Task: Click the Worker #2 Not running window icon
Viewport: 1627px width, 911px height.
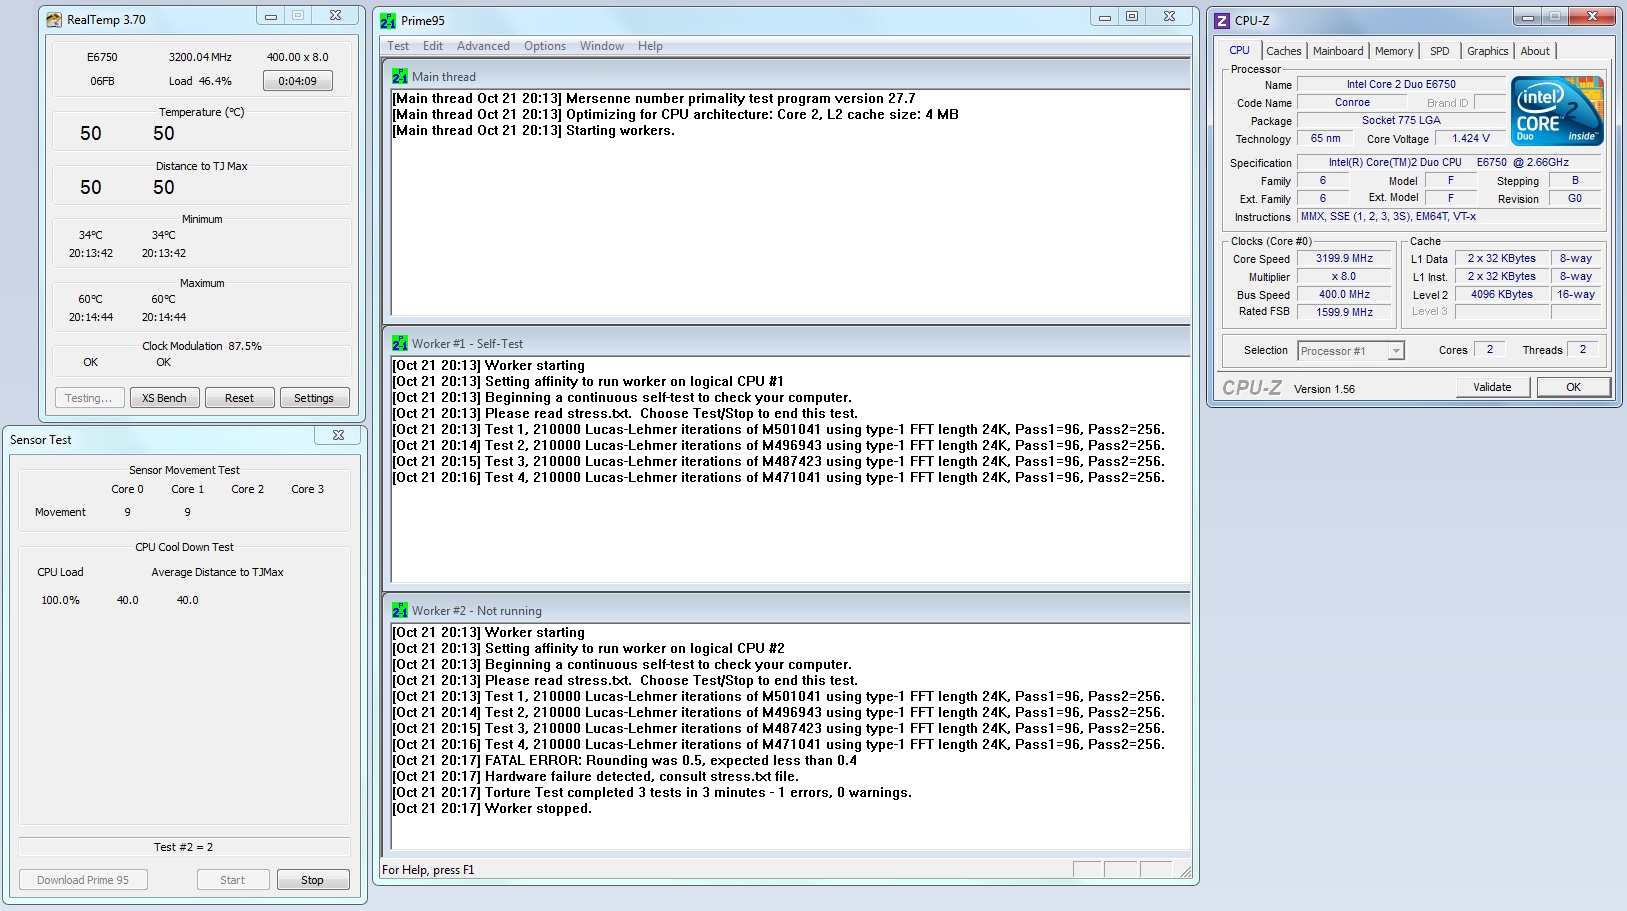Action: [x=400, y=610]
